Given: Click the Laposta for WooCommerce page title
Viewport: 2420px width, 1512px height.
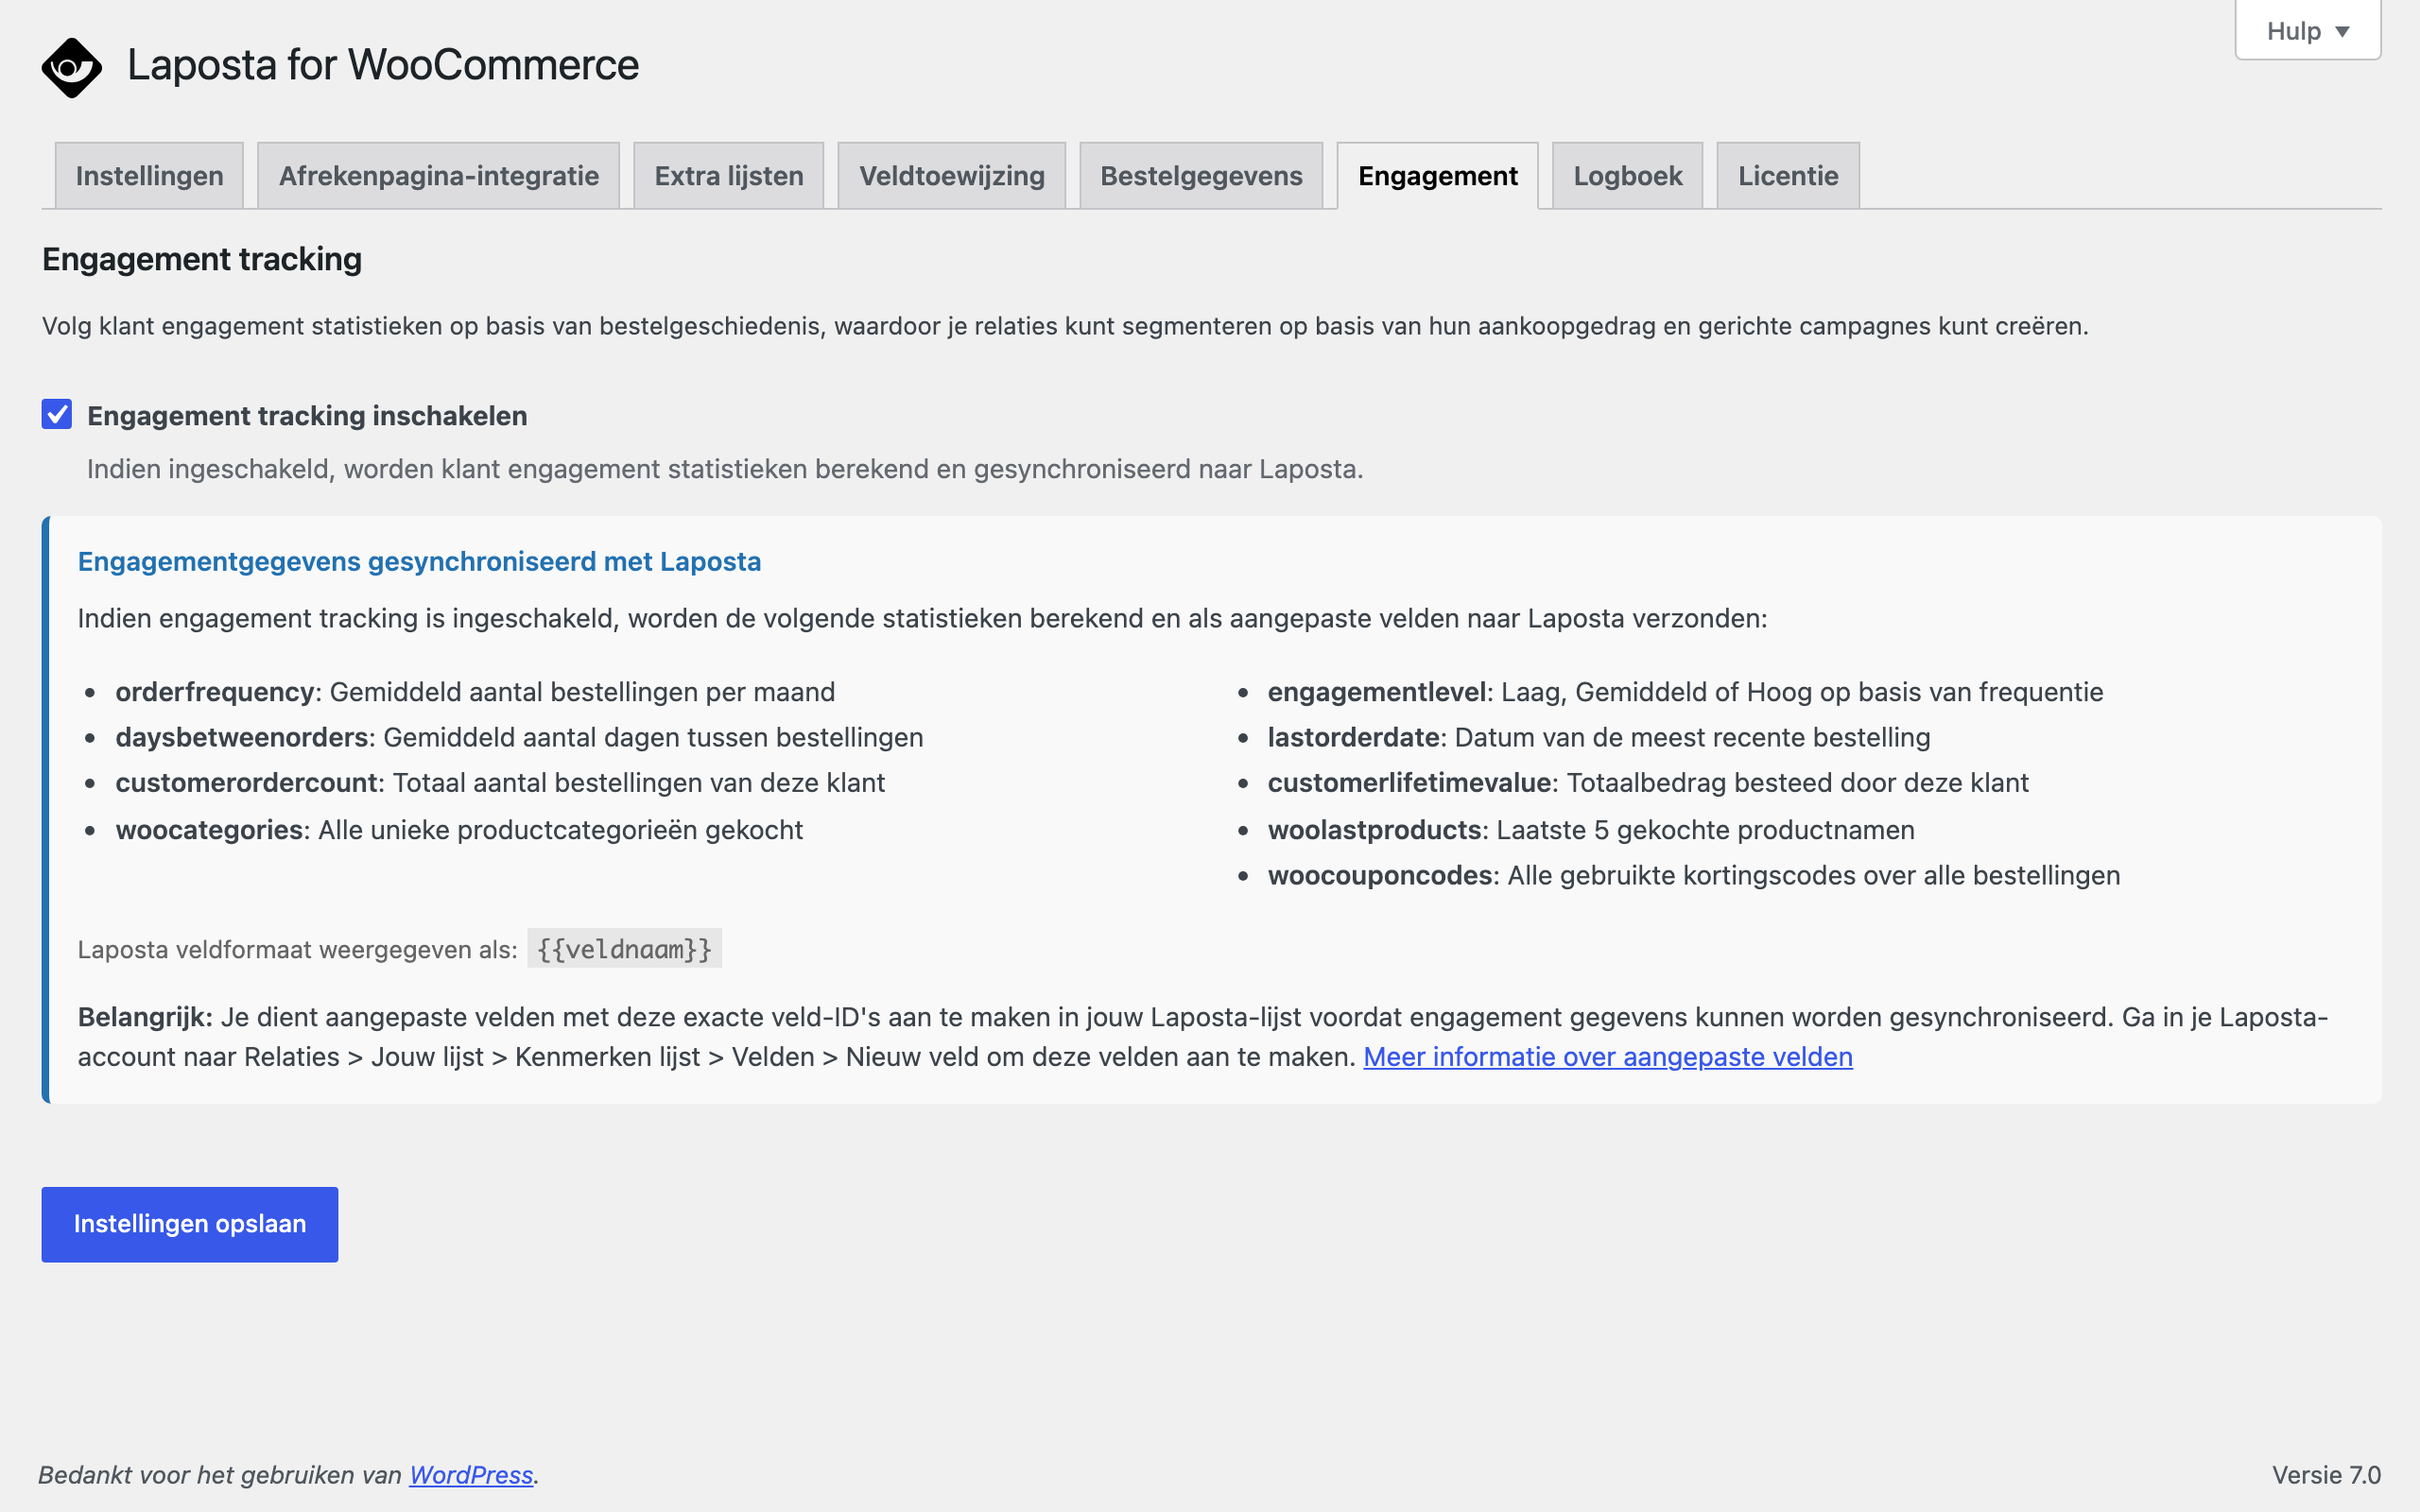Looking at the screenshot, I should pyautogui.click(x=383, y=66).
